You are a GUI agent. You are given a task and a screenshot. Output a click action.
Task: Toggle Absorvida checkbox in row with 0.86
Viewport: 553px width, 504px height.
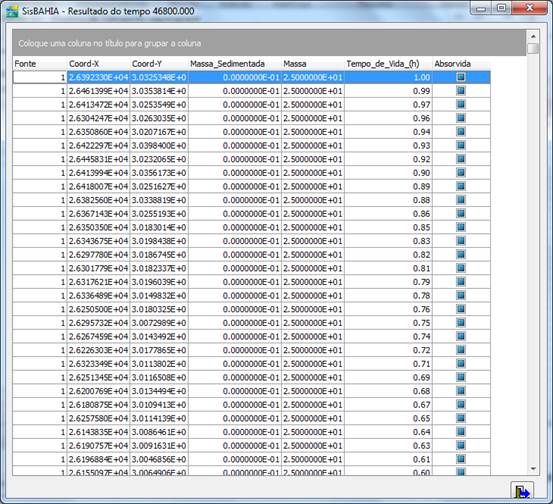pyautogui.click(x=461, y=213)
